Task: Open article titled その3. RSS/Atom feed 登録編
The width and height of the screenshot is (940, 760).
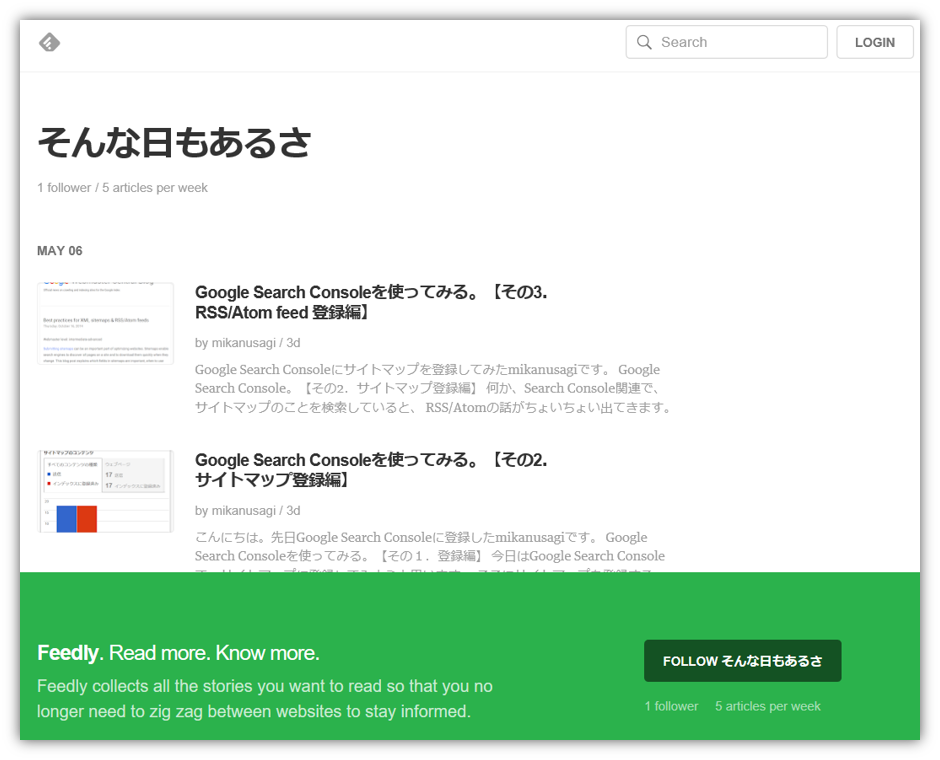Action: click(371, 302)
